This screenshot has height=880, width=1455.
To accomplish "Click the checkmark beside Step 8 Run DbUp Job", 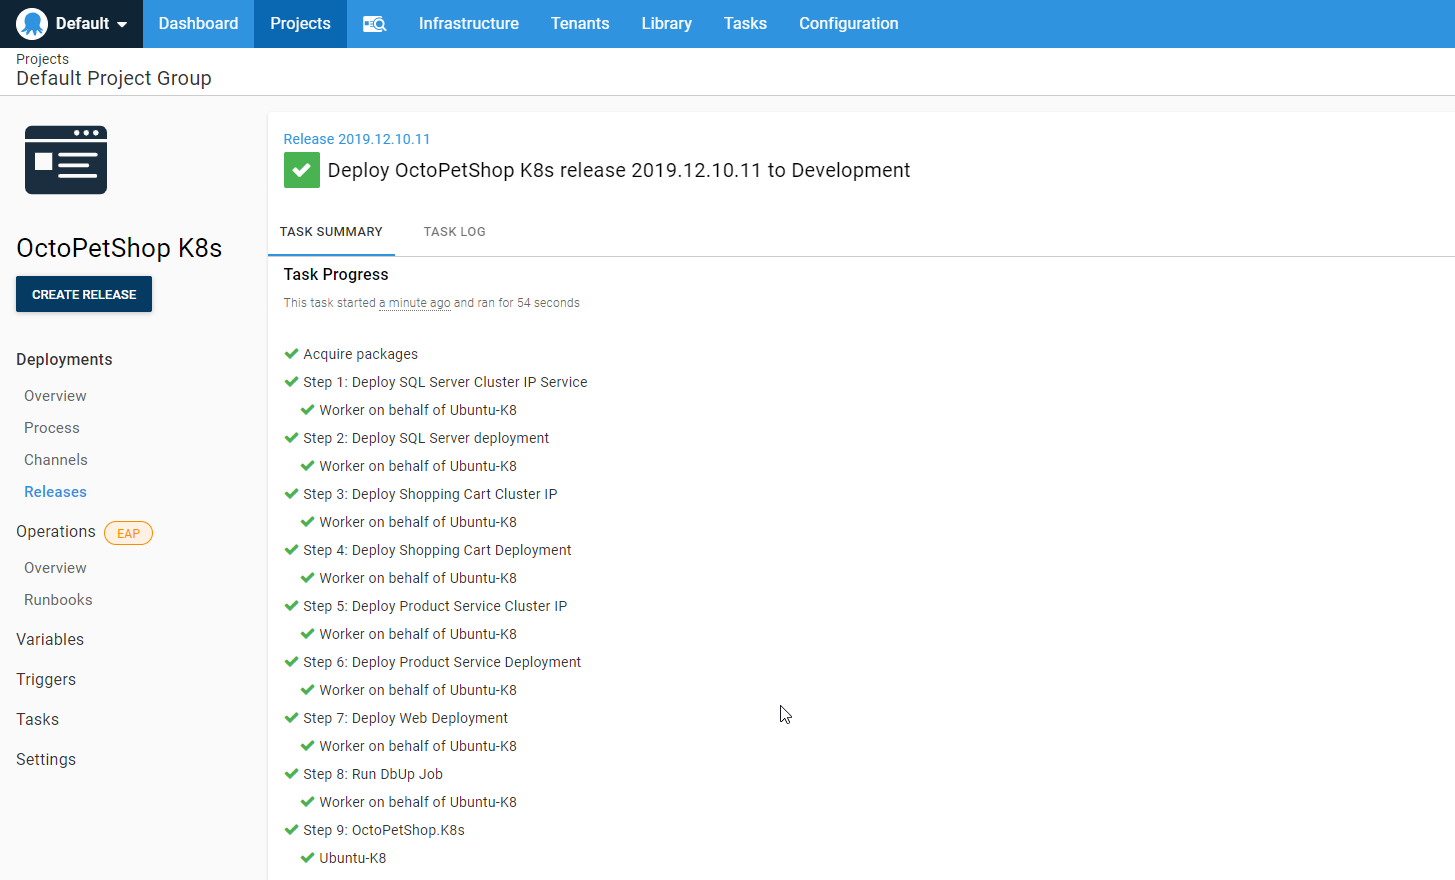I will [x=292, y=774].
